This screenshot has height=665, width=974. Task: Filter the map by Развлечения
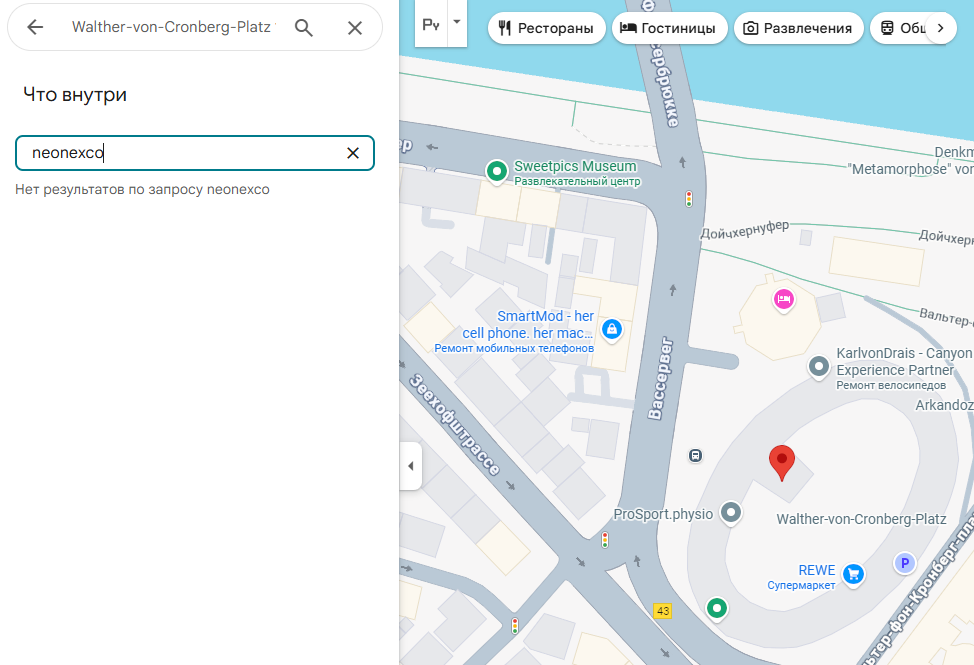(798, 28)
